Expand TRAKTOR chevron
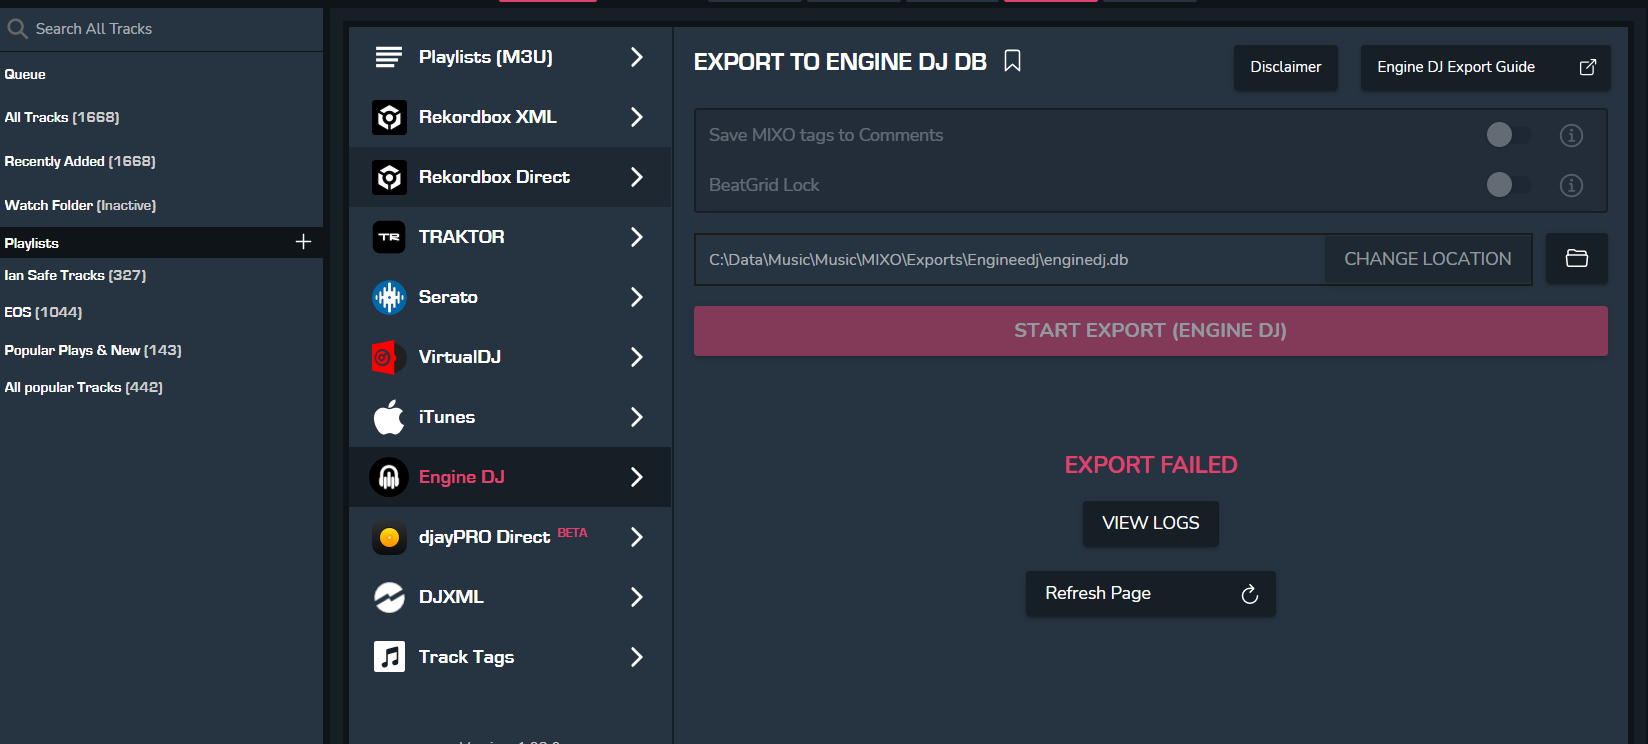The image size is (1648, 744). (x=636, y=237)
